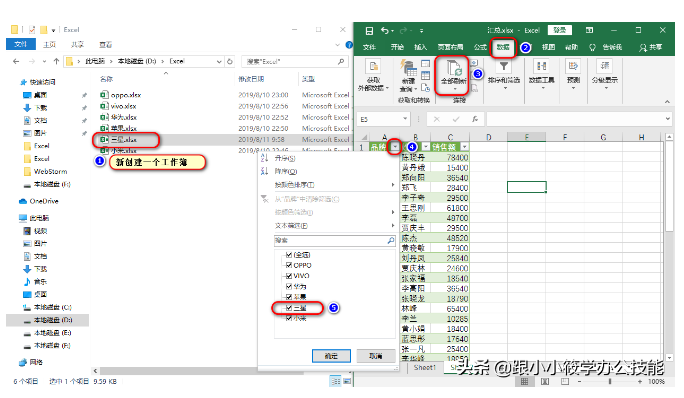Image resolution: width=684 pixels, height=398 pixels.
Task: Click the fx insert function icon
Action: [475, 119]
